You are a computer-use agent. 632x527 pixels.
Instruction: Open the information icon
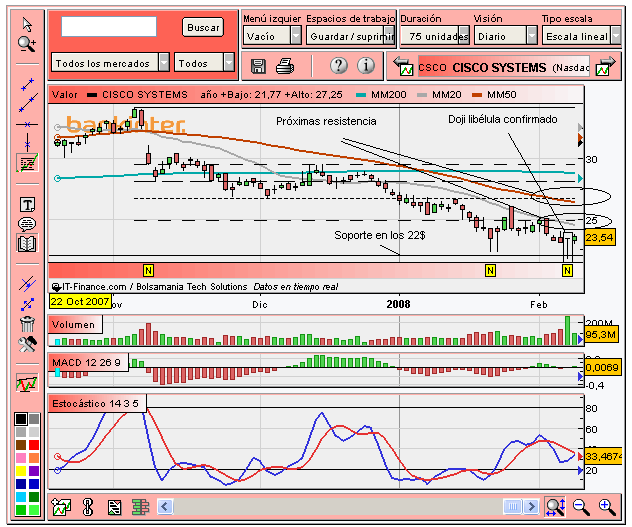click(x=366, y=65)
